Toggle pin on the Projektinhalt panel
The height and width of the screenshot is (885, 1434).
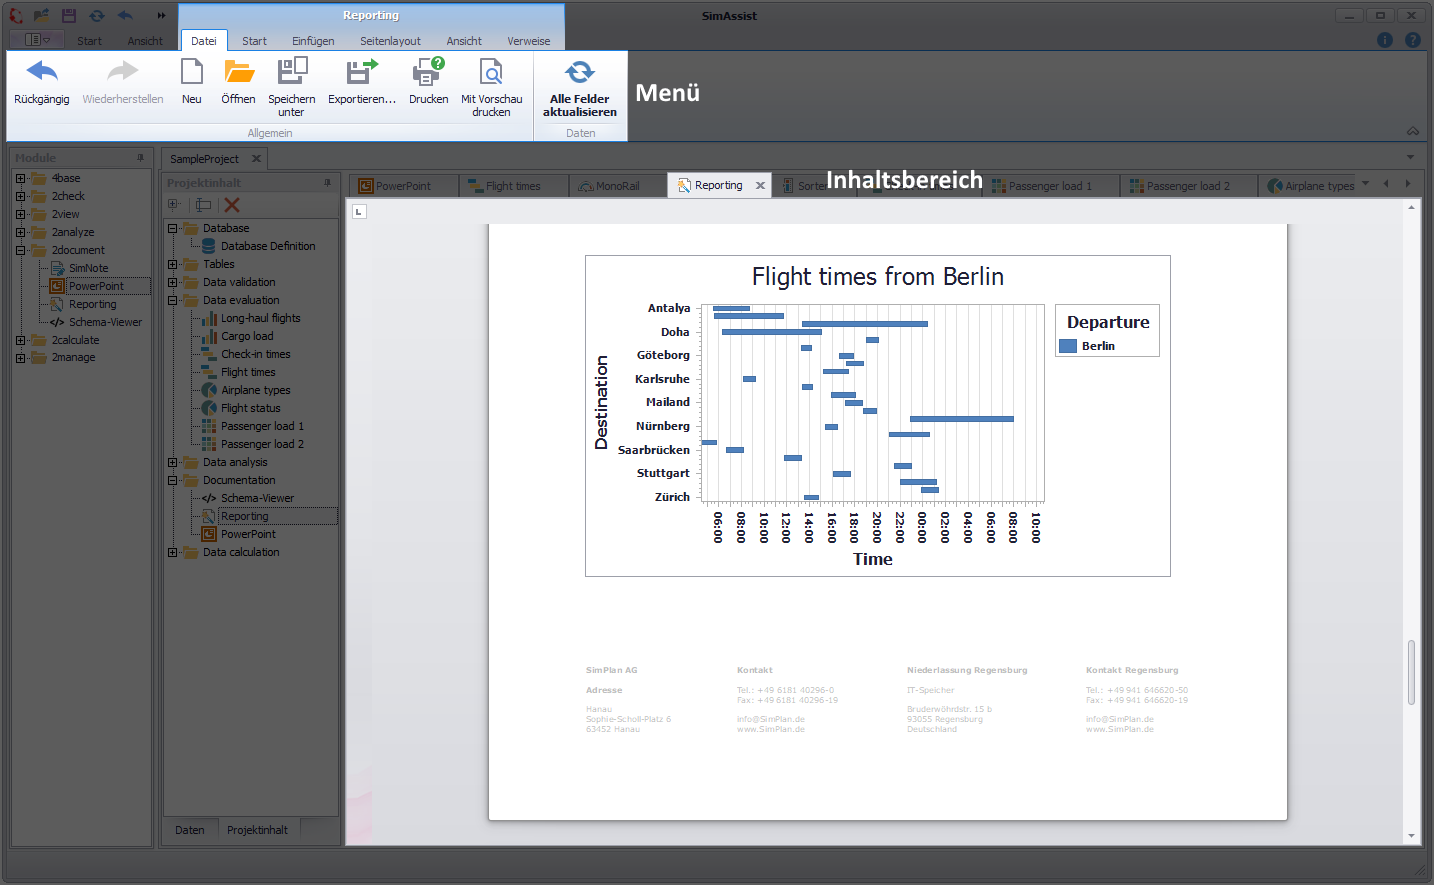tap(327, 182)
